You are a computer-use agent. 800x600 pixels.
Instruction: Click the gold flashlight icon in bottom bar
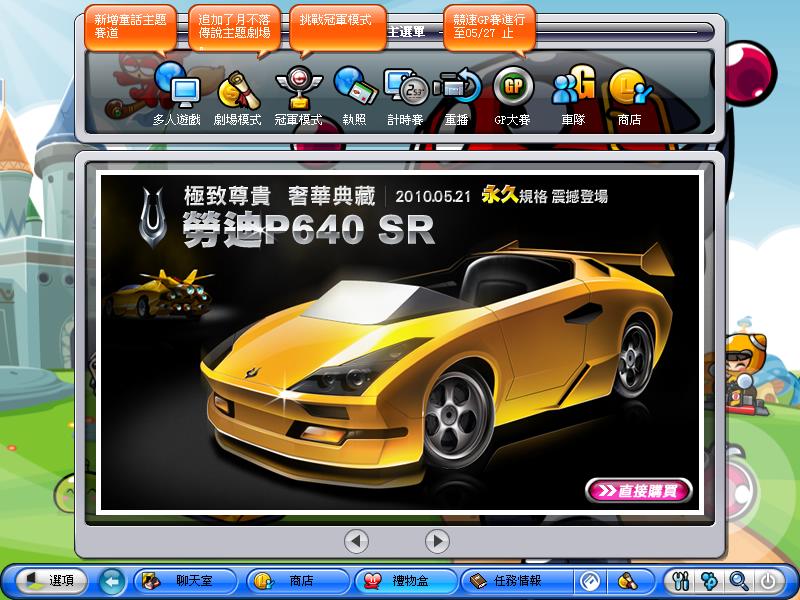tap(627, 581)
